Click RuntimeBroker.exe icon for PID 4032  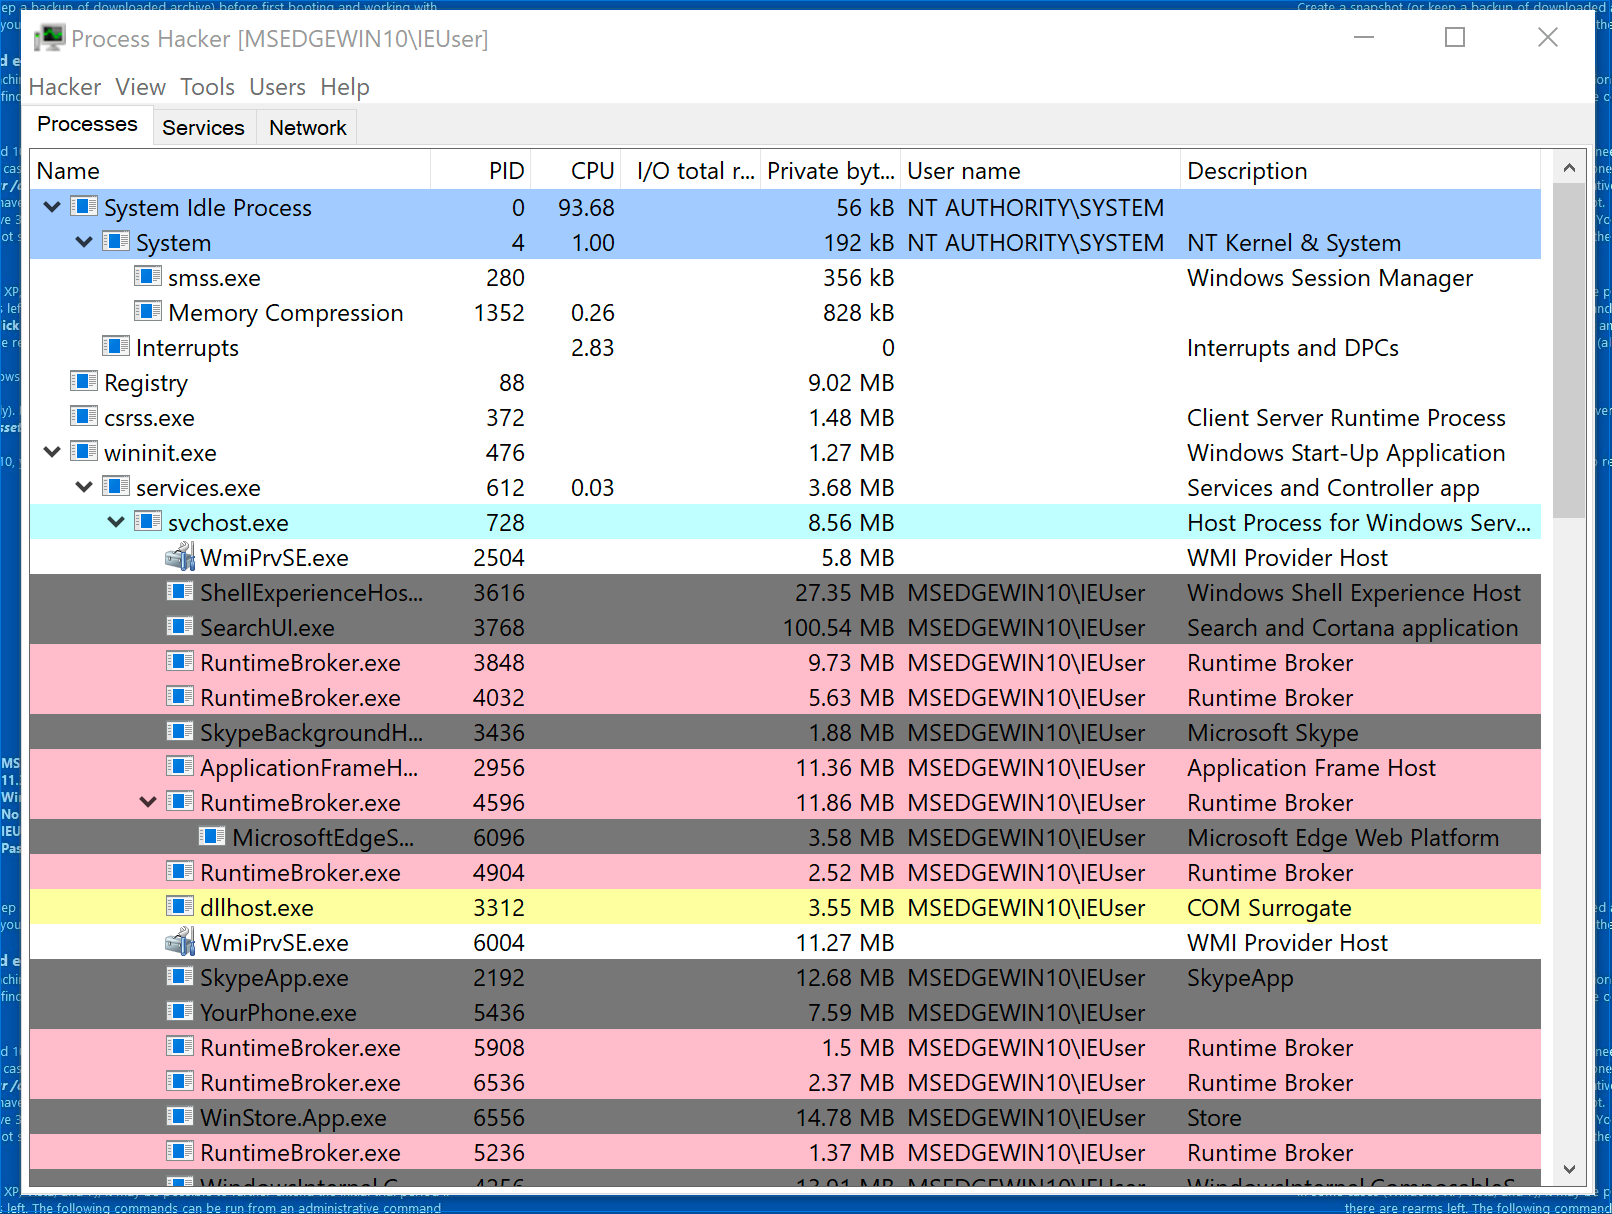point(180,696)
